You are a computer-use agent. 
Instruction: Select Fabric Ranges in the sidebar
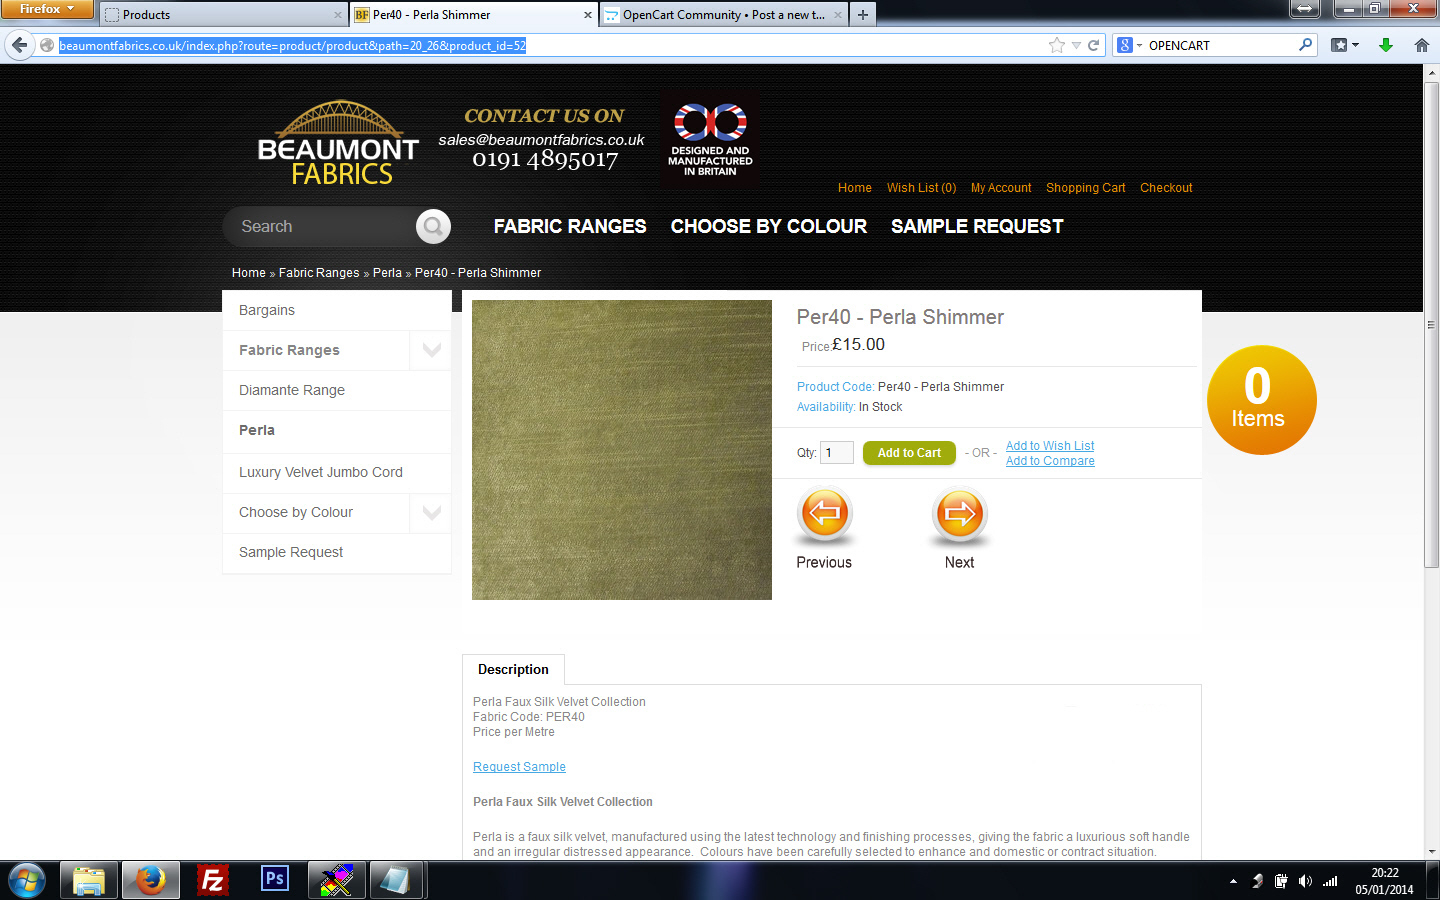coord(289,350)
